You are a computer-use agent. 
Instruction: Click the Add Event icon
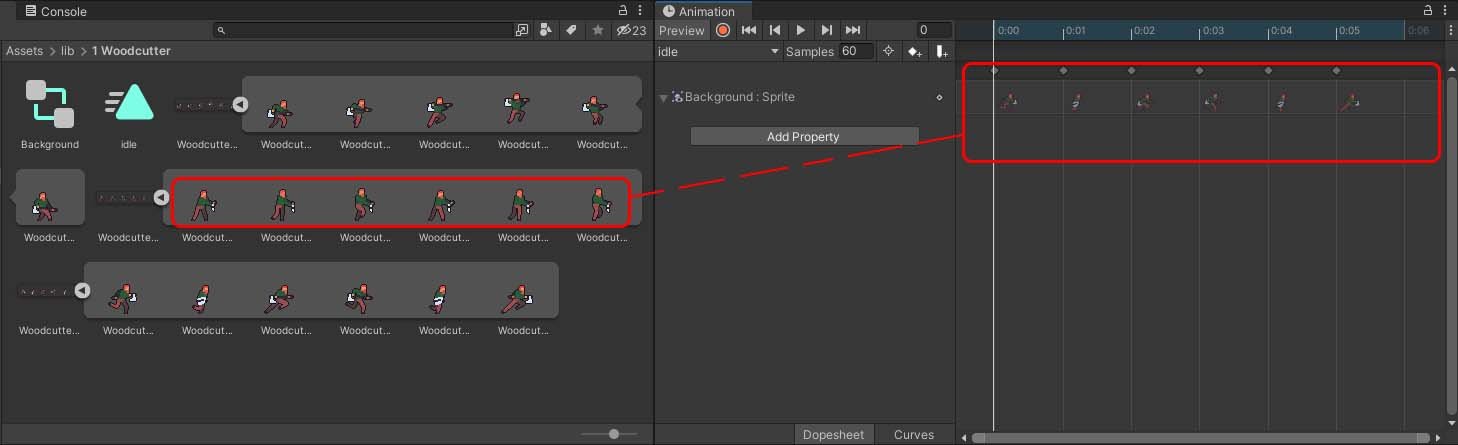tap(941, 51)
